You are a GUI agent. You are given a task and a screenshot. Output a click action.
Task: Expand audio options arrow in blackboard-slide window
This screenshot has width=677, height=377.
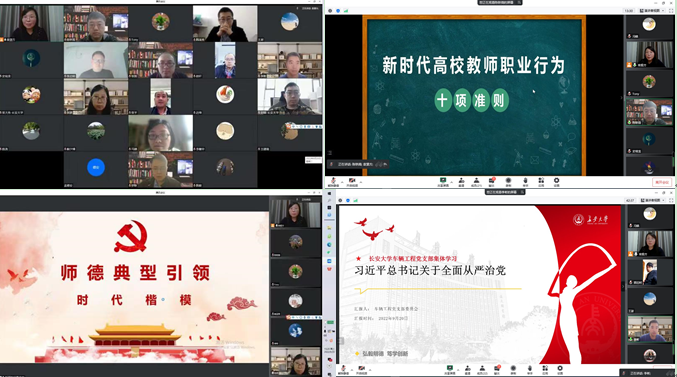pyautogui.click(x=342, y=182)
